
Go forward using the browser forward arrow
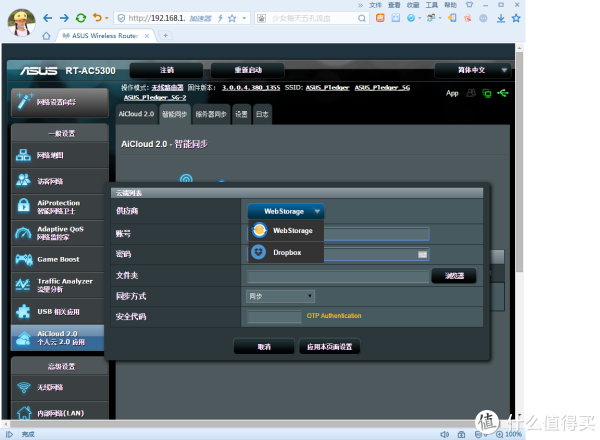click(x=64, y=18)
